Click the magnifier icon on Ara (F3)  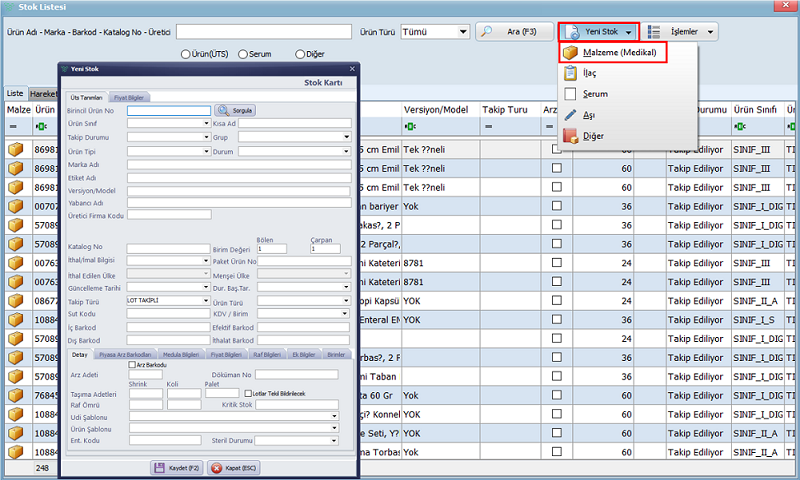(487, 32)
